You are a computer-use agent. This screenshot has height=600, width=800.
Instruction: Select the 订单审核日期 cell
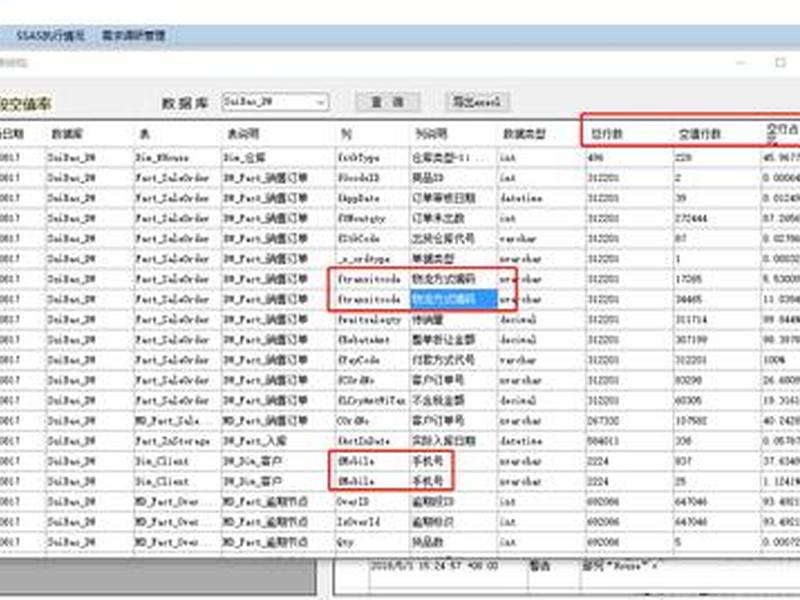[454, 198]
